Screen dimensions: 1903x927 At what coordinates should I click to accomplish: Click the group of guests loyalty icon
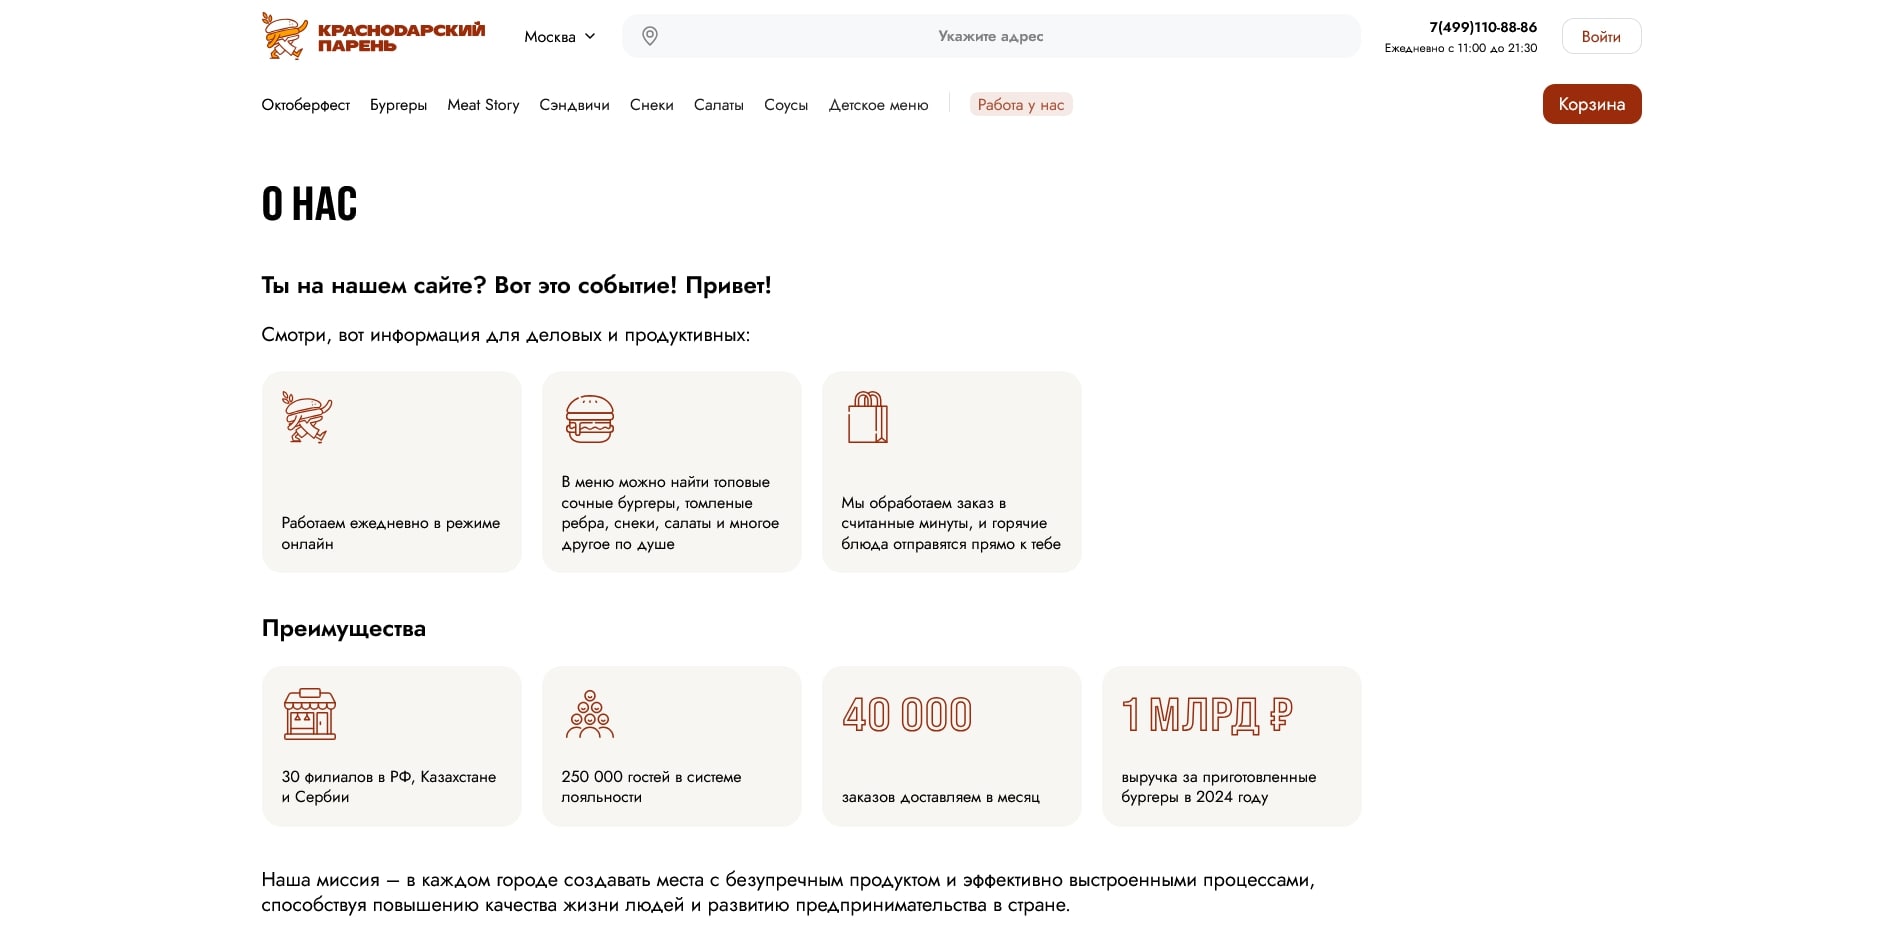click(590, 714)
